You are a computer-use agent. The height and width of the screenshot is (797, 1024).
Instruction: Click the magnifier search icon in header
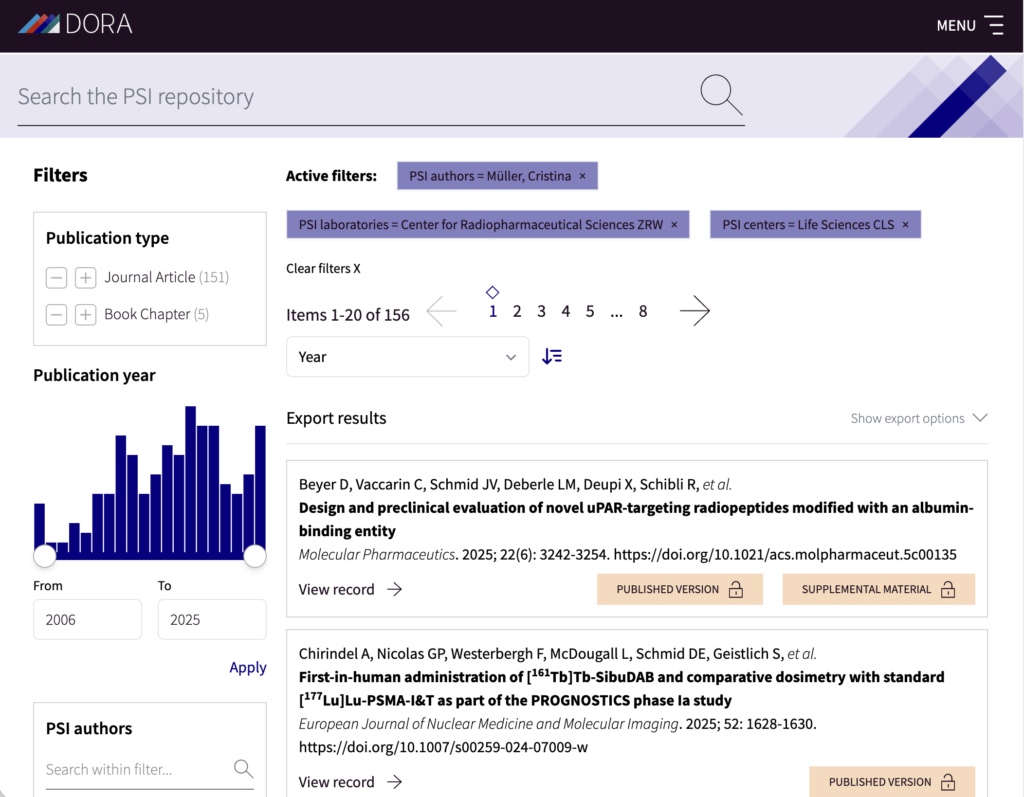click(x=721, y=95)
